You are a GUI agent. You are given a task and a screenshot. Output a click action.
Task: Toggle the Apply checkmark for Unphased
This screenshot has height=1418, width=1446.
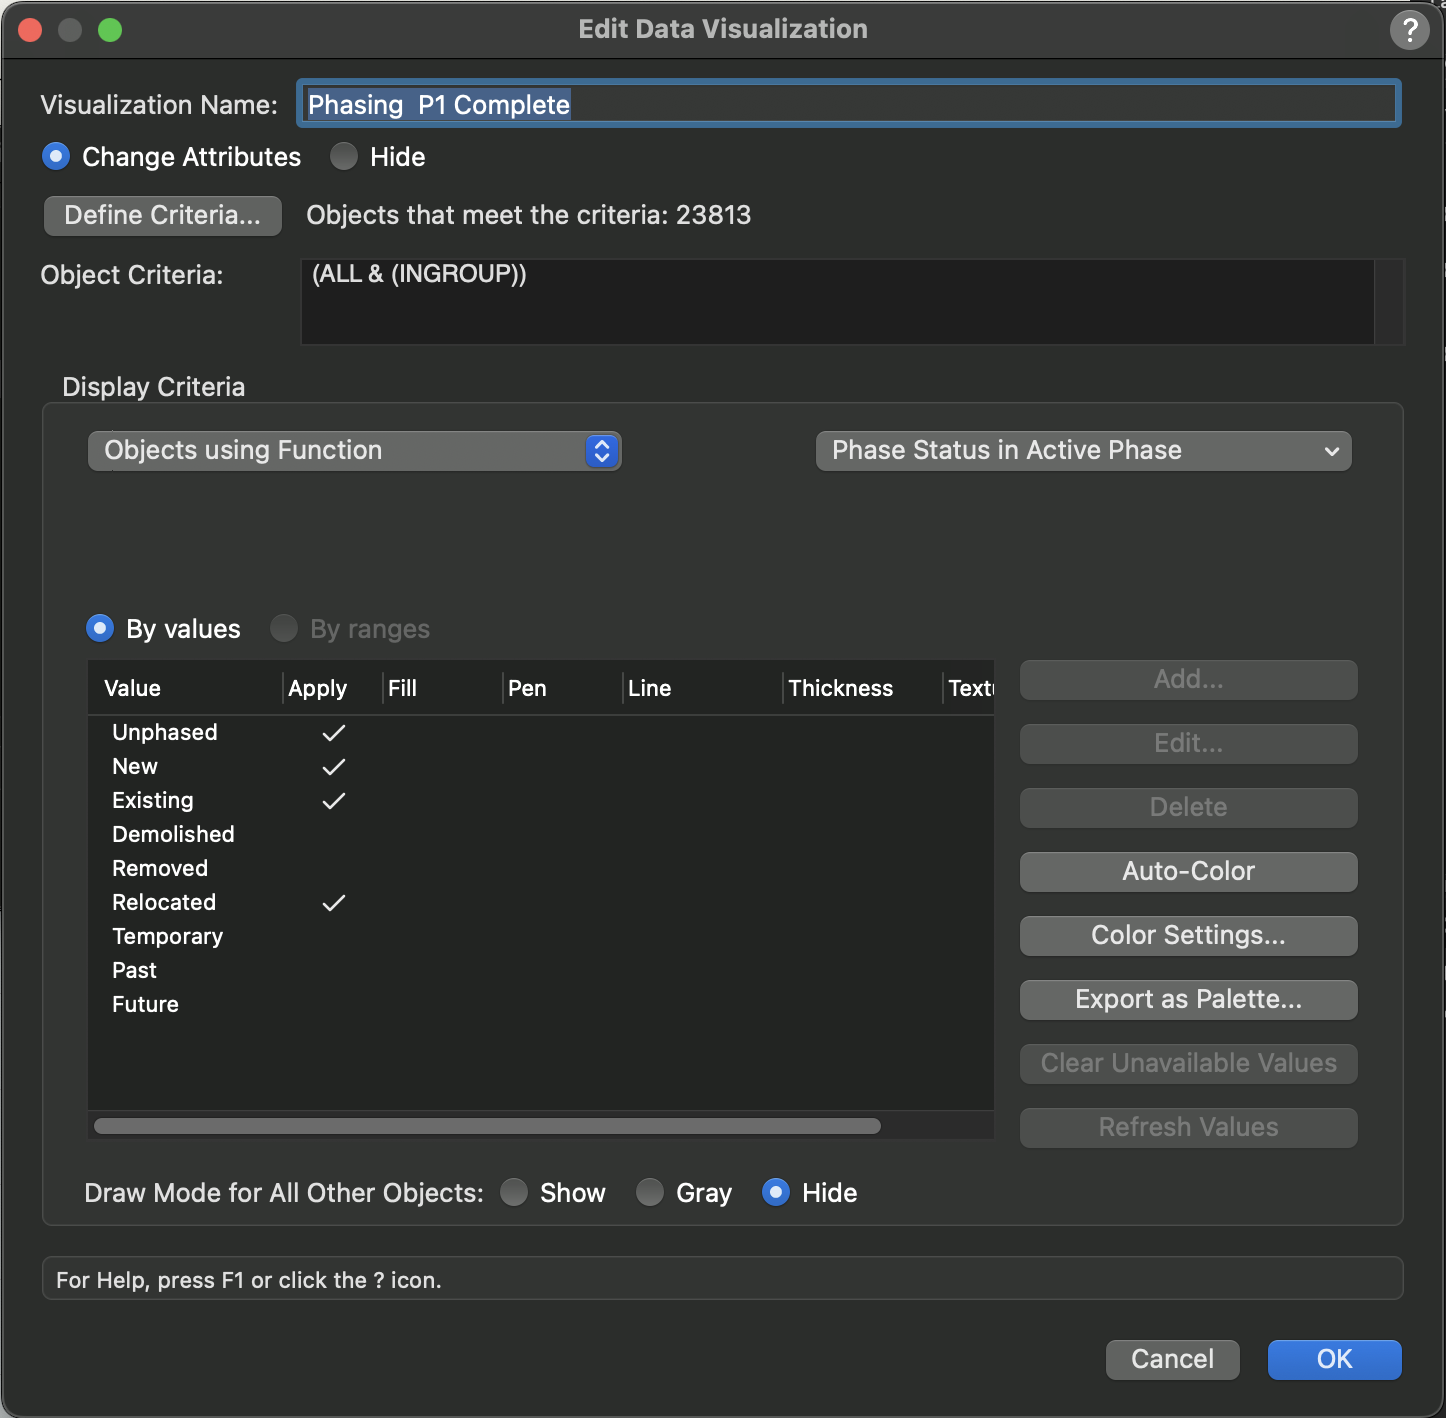(x=334, y=733)
